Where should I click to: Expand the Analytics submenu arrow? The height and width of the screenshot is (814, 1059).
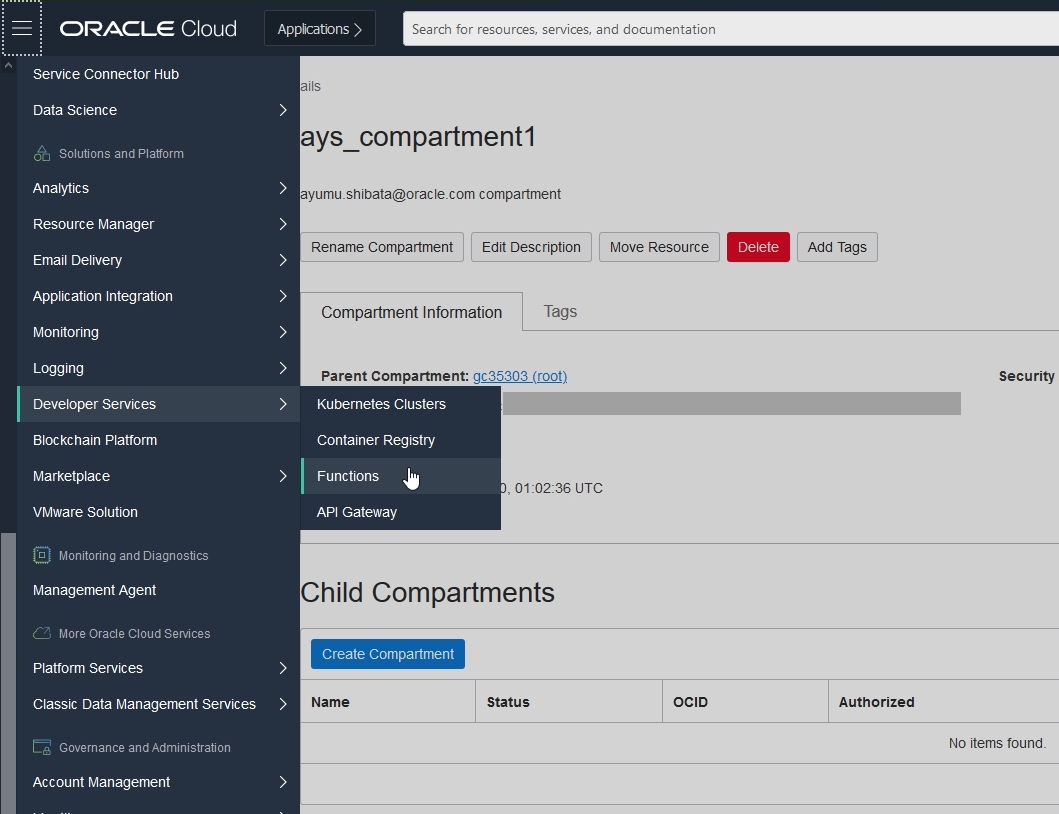(x=283, y=188)
